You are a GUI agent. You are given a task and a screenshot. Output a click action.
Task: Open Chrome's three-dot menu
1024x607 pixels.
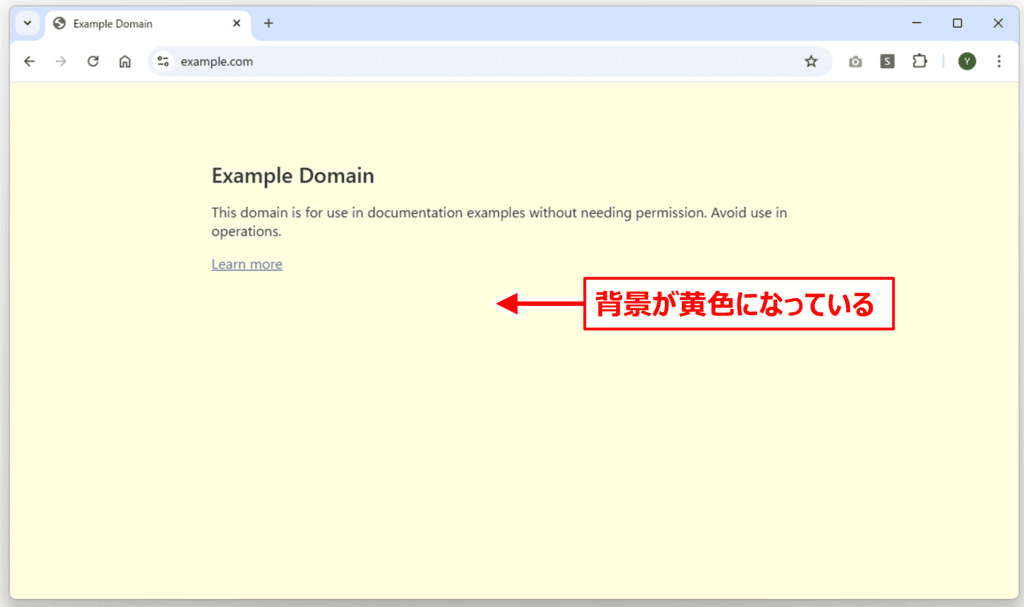(999, 61)
